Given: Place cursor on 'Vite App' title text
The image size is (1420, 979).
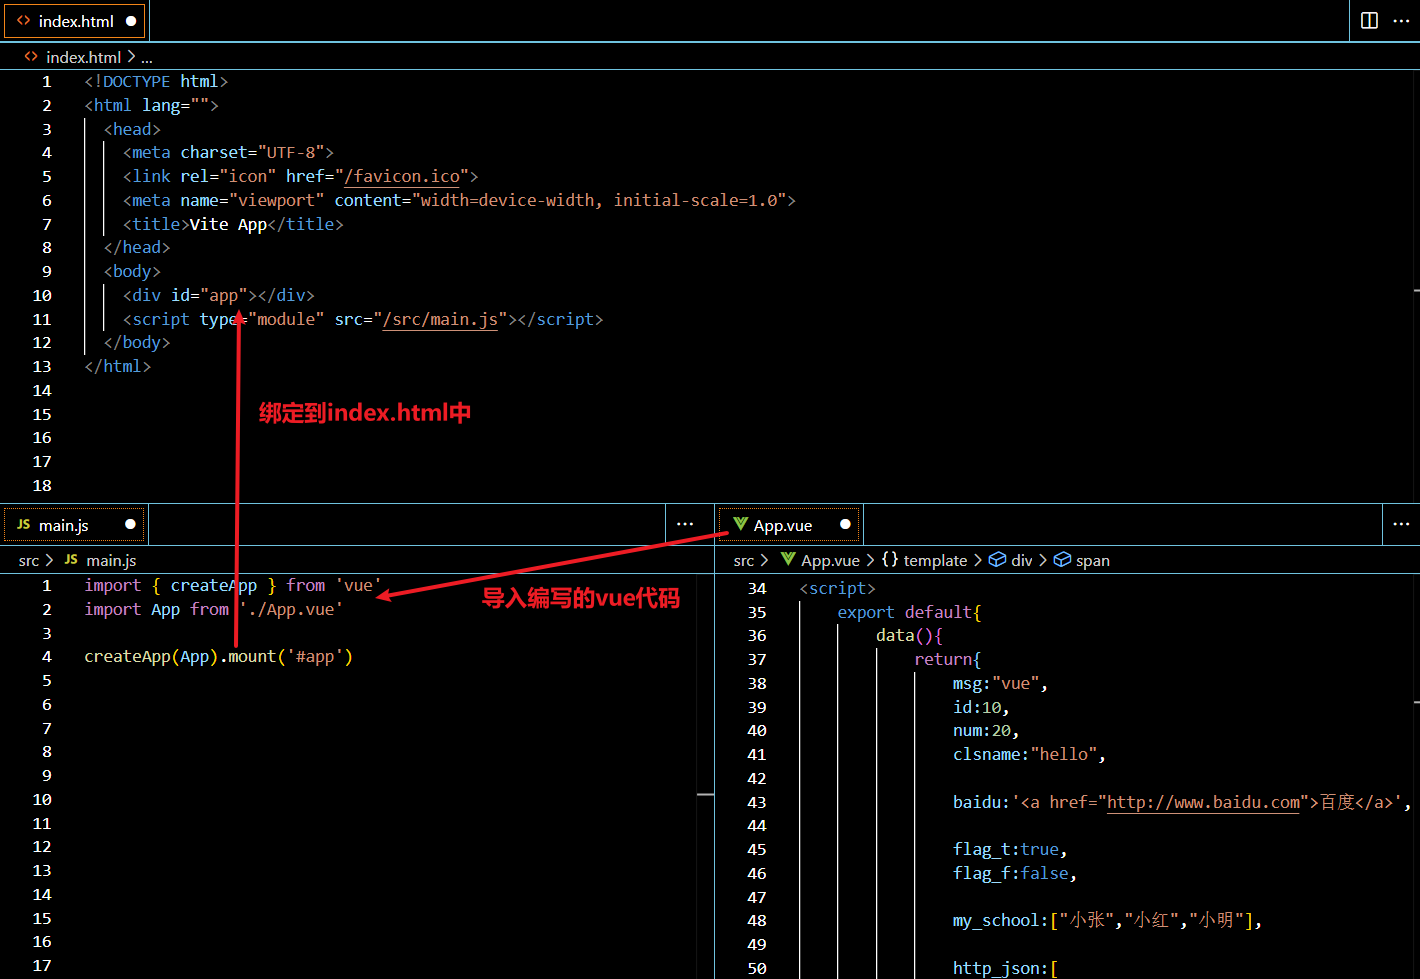Looking at the screenshot, I should click(228, 224).
